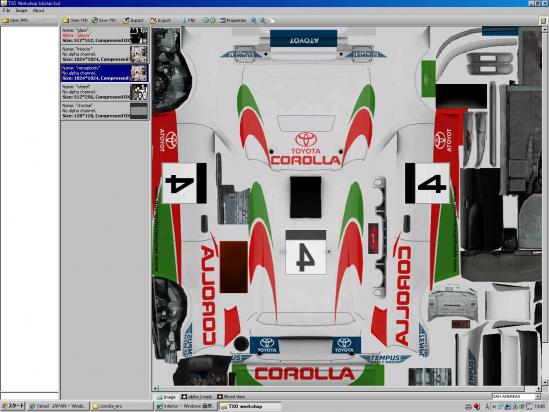Click the rotate right icon
Image resolution: width=549 pixels, height=412 pixels.
pyautogui.click(x=213, y=21)
